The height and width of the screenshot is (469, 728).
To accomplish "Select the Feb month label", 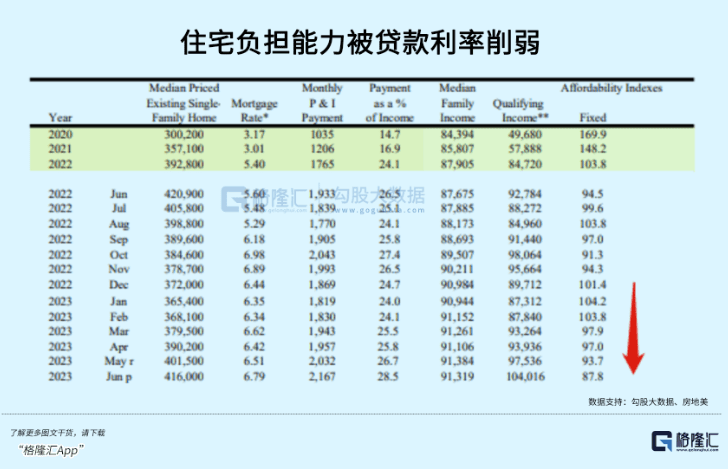I will click(119, 317).
